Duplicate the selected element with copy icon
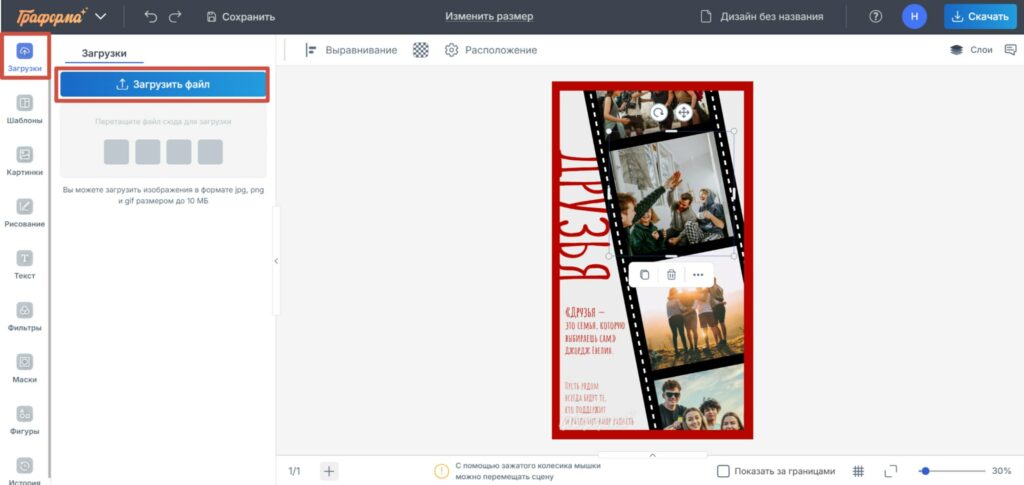The width and height of the screenshot is (1024, 485). [x=645, y=275]
